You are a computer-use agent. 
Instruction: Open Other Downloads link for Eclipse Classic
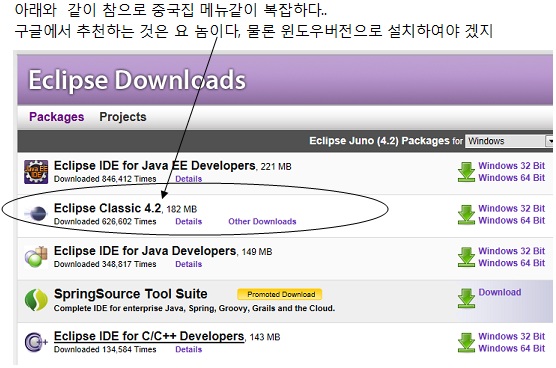262,222
